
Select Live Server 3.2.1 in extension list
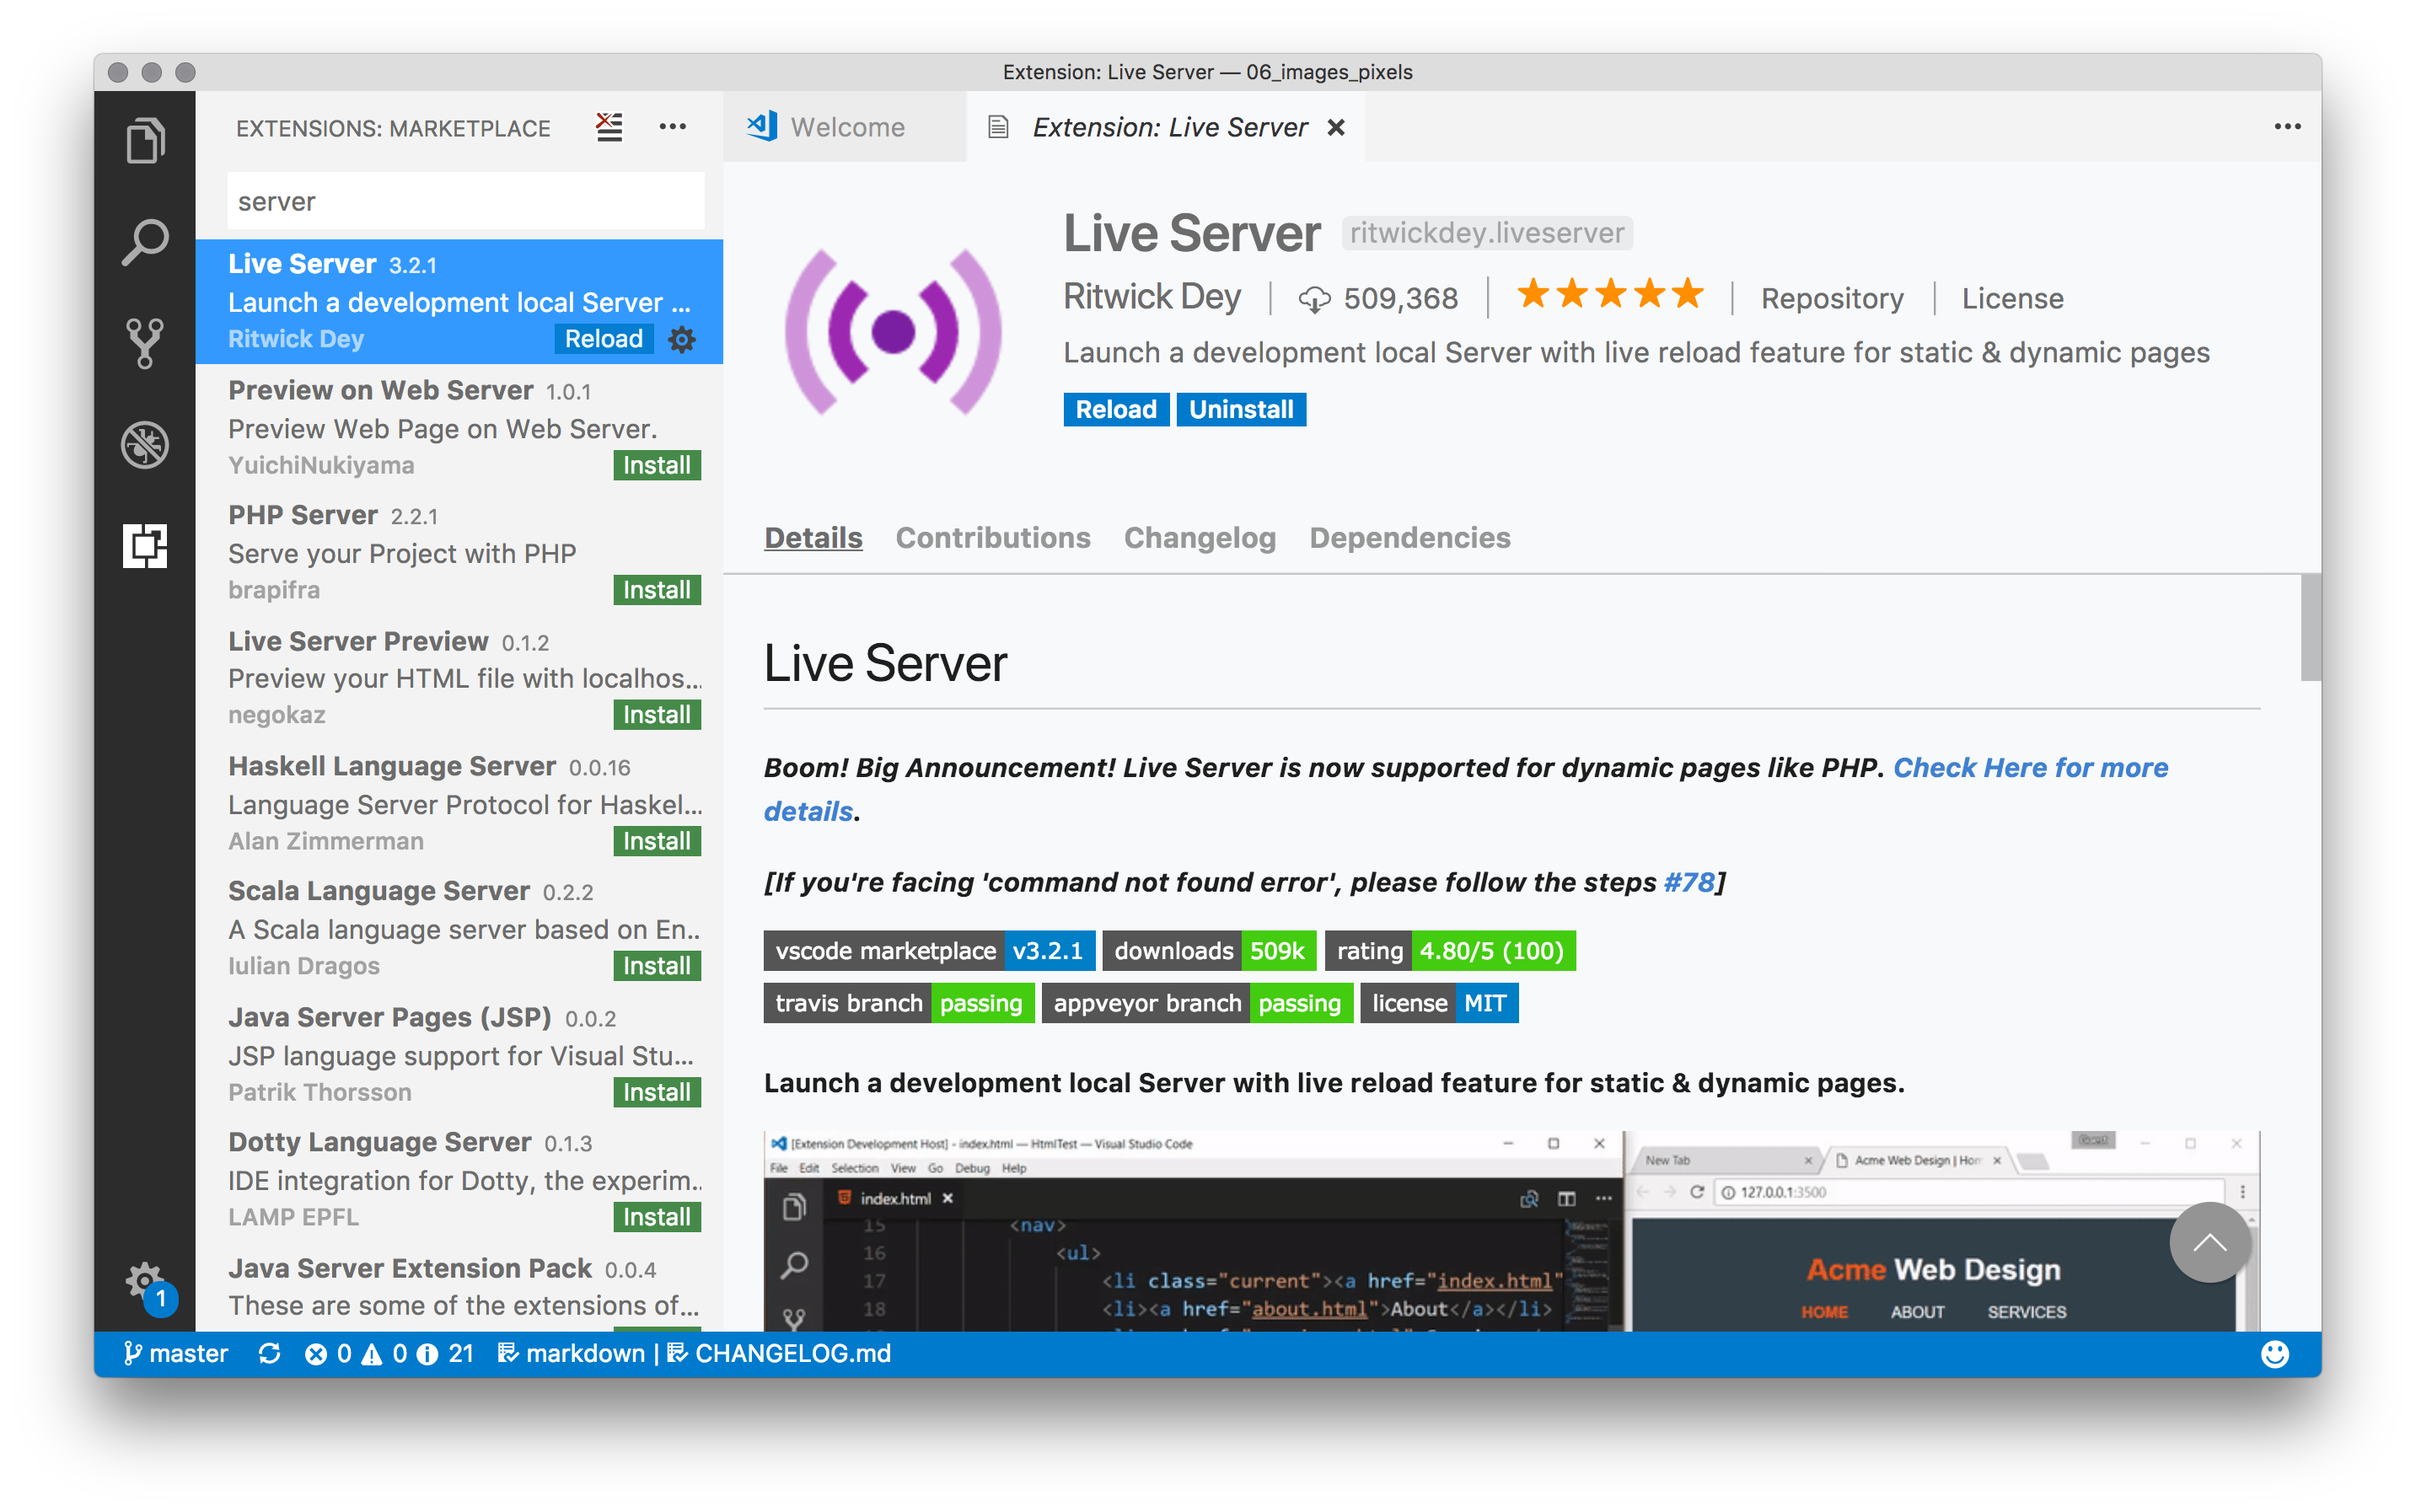459,302
